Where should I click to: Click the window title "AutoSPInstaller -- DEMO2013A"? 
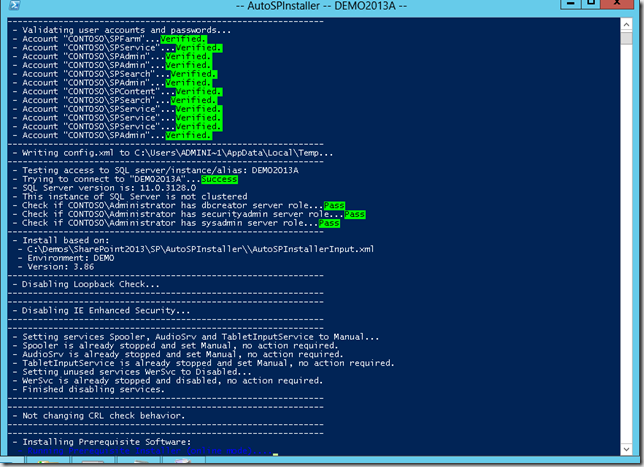tap(322, 6)
